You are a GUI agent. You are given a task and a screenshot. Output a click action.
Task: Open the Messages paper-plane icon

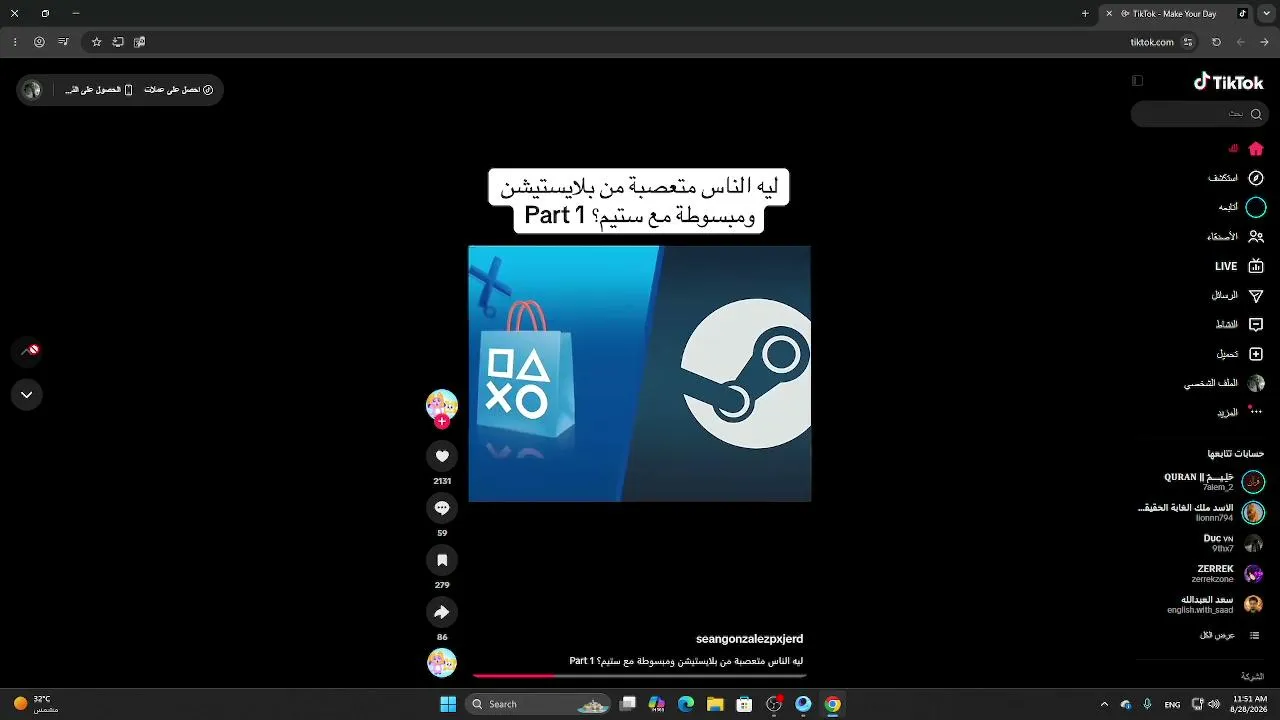click(1256, 296)
